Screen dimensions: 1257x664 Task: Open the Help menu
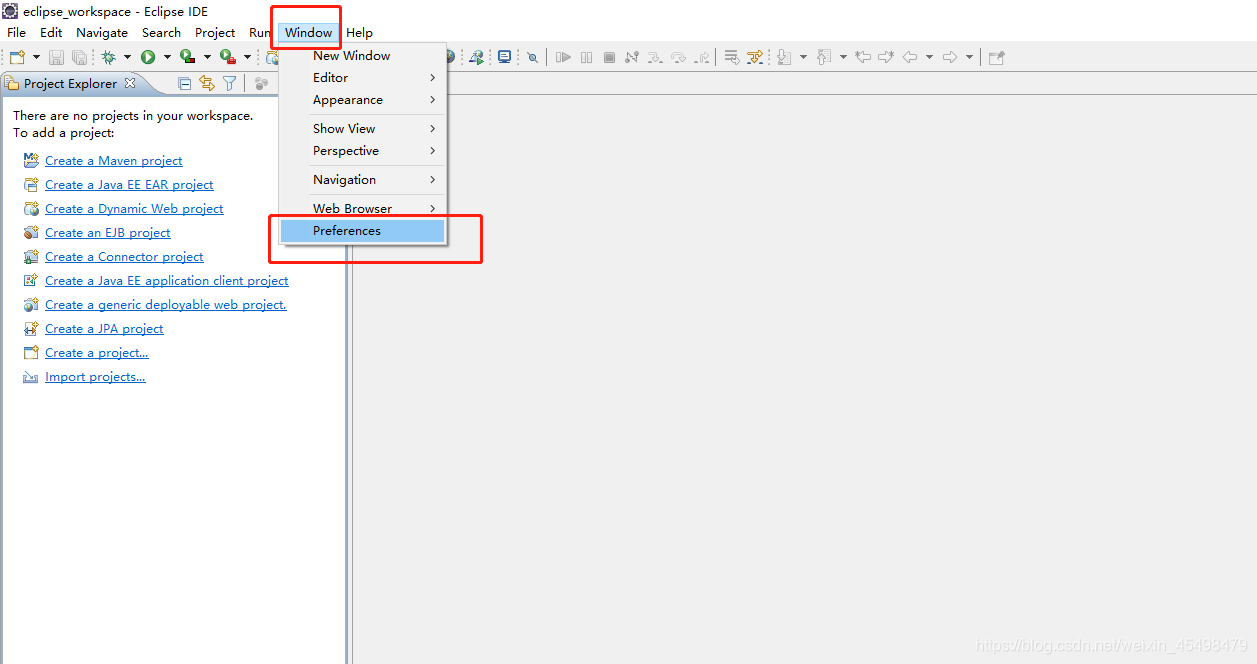(359, 33)
